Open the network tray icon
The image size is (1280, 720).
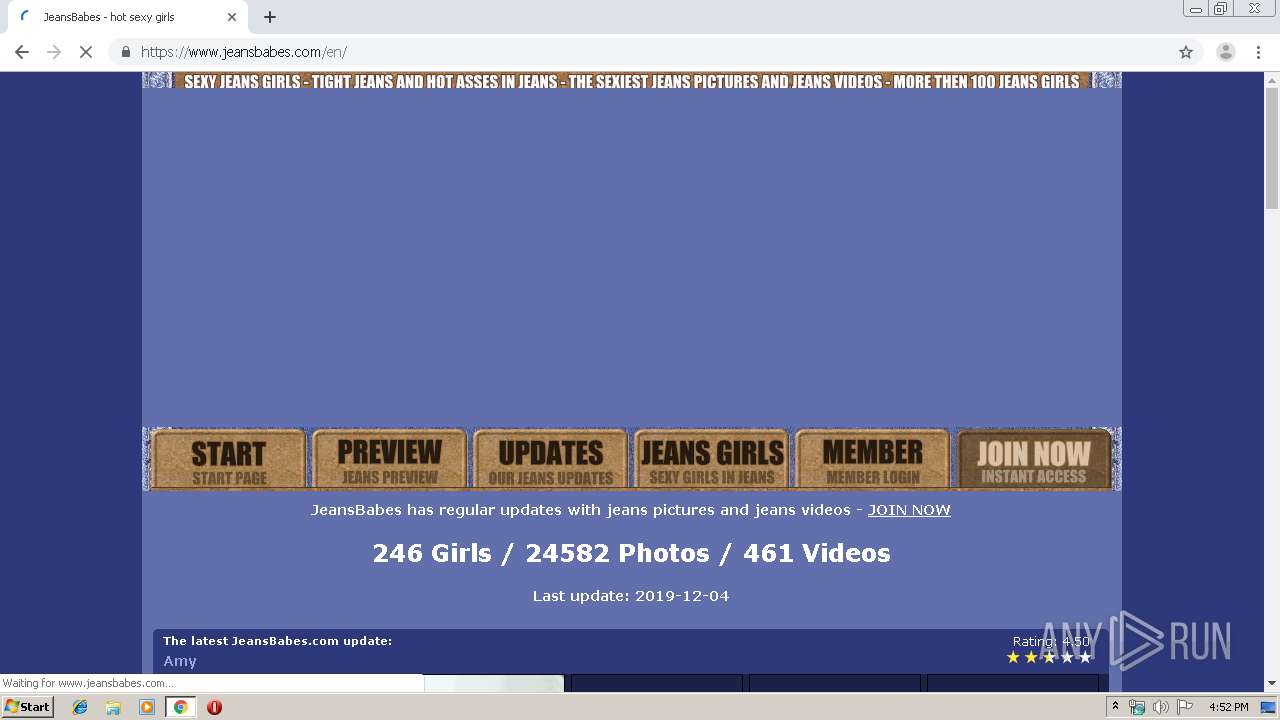click(x=1137, y=707)
